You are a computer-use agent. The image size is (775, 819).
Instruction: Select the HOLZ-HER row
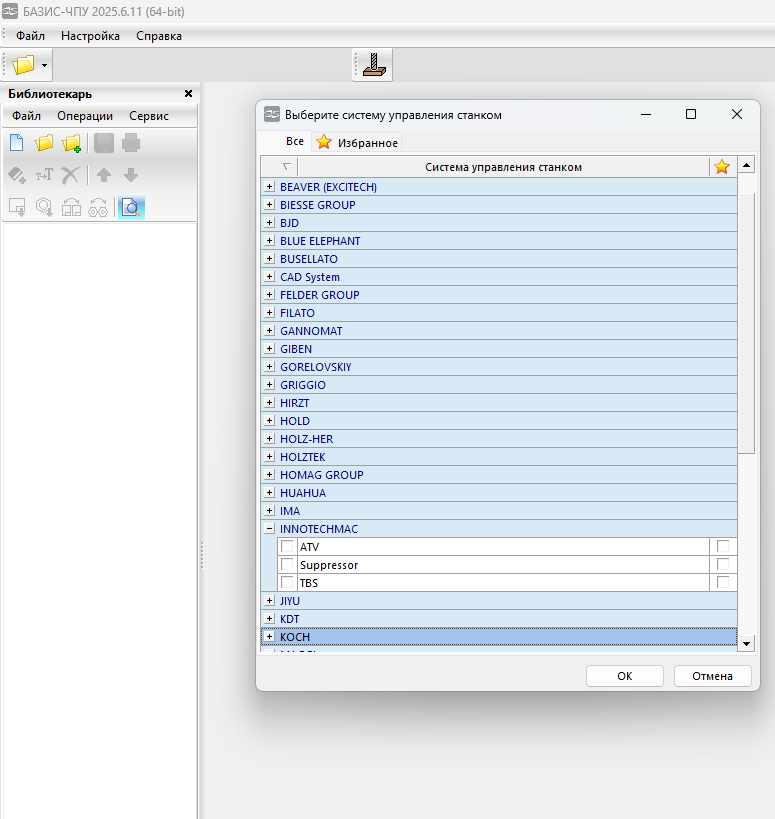(499, 439)
